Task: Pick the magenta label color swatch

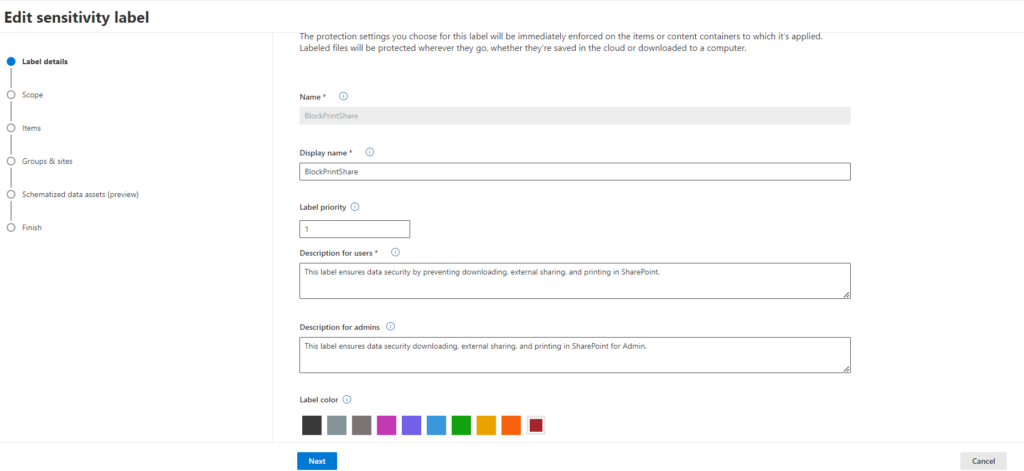Action: point(386,425)
